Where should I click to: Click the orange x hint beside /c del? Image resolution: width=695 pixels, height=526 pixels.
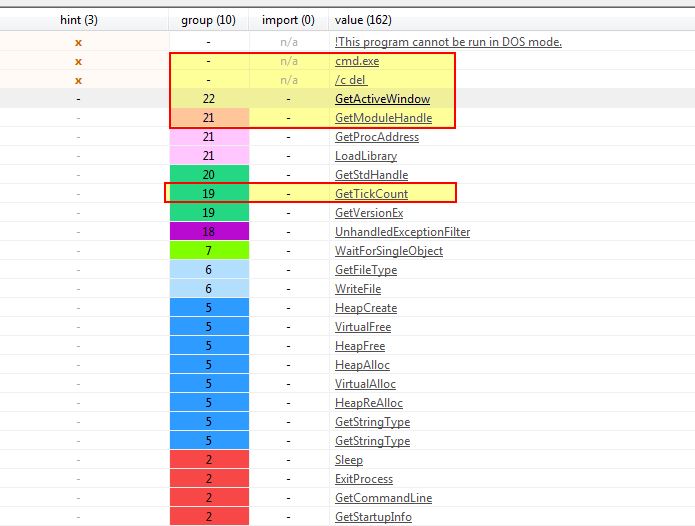(x=78, y=81)
